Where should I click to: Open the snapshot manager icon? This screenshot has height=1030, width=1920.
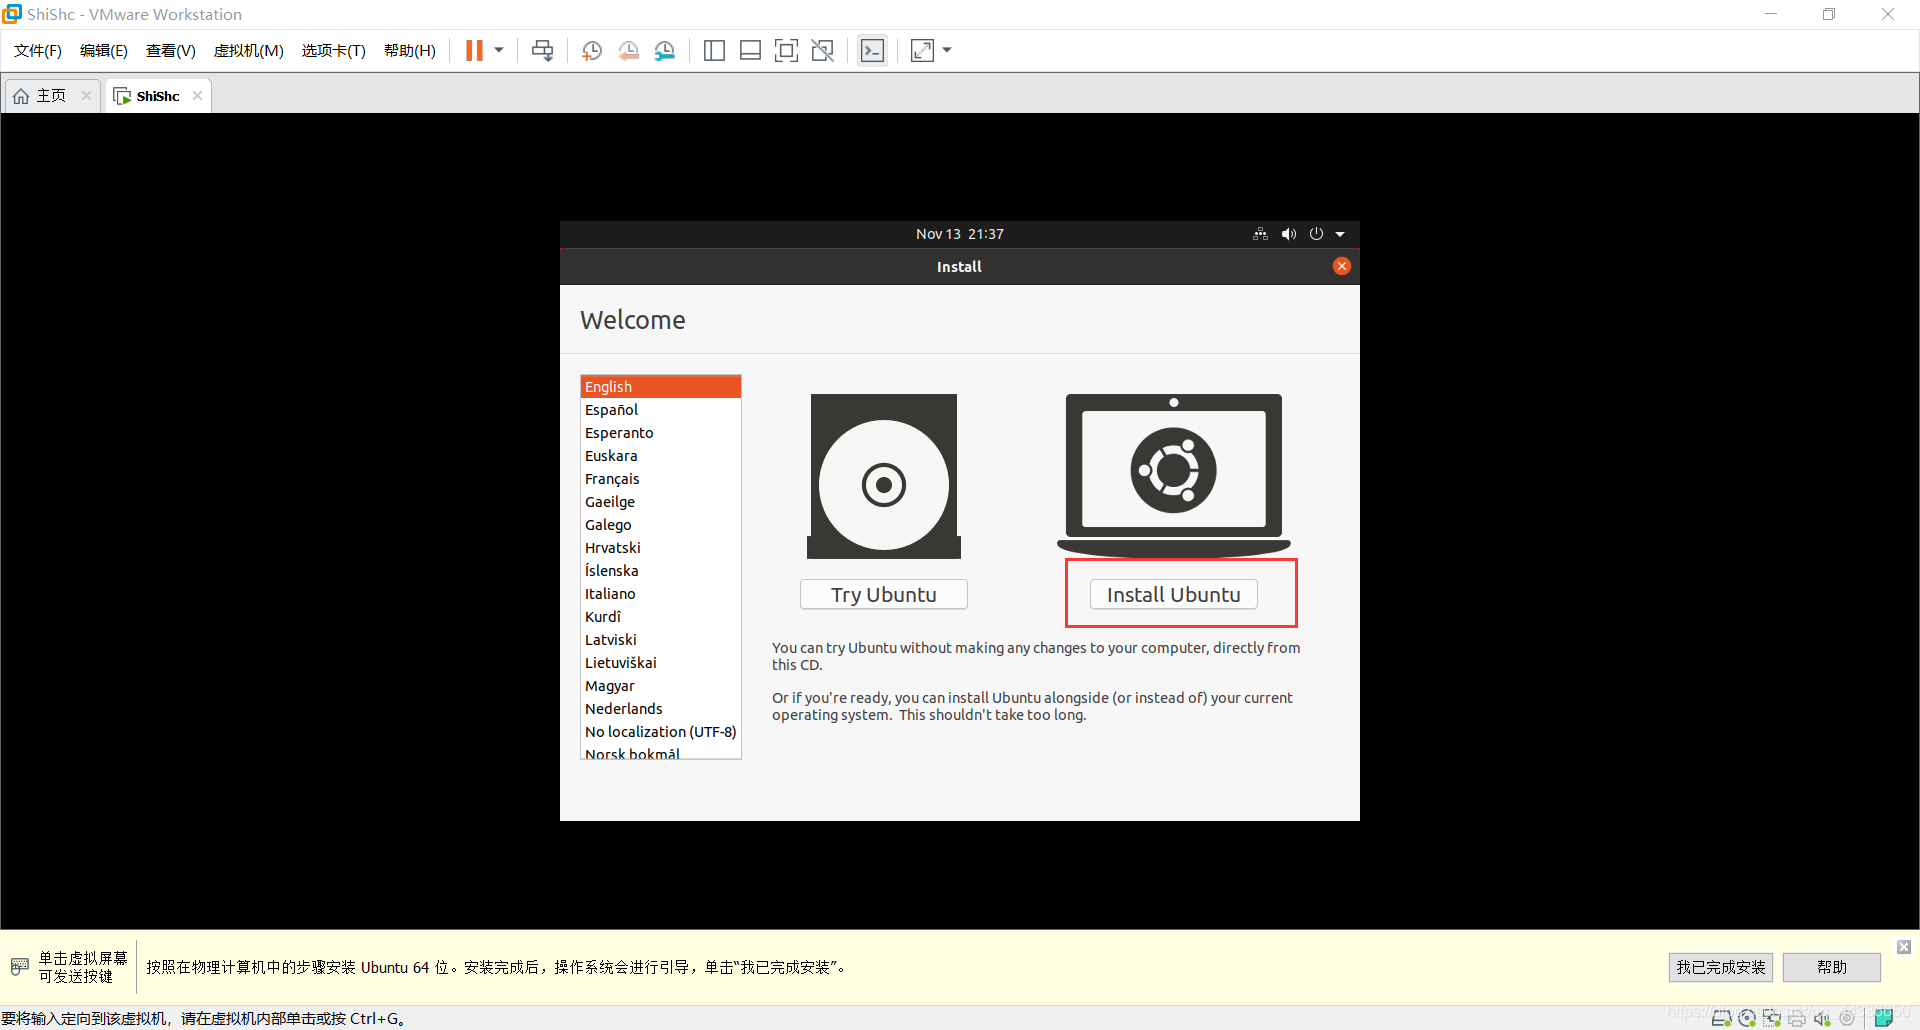[x=665, y=51]
